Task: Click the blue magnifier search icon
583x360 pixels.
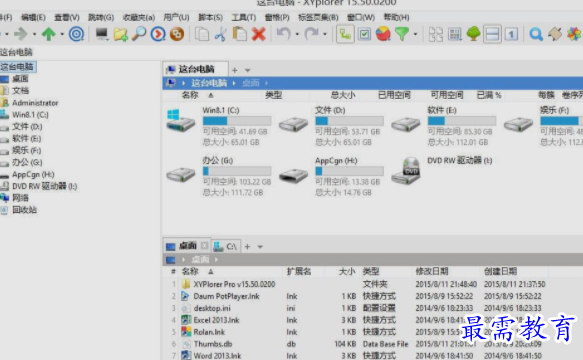Action: click(x=536, y=34)
